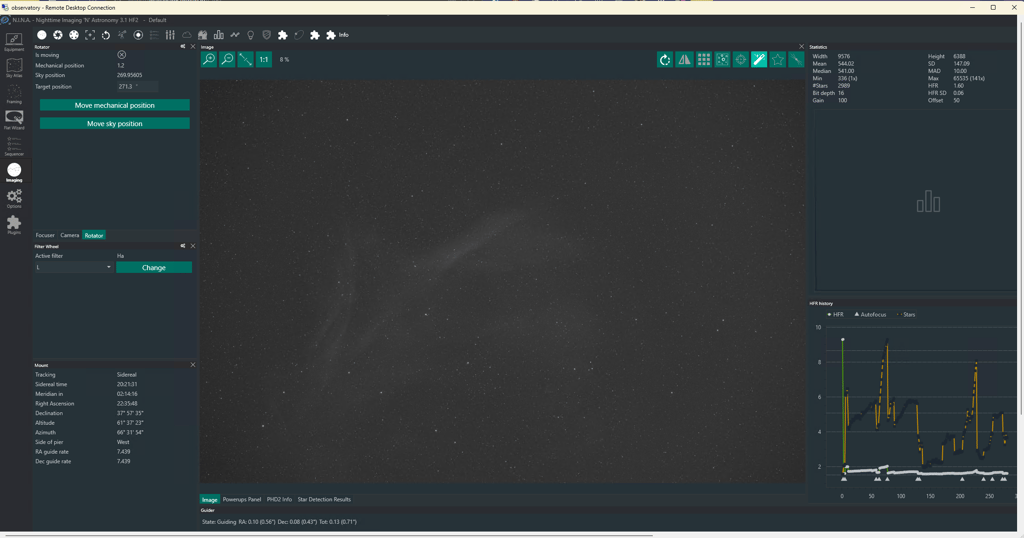Set image zoom to 1:1

pos(264,59)
